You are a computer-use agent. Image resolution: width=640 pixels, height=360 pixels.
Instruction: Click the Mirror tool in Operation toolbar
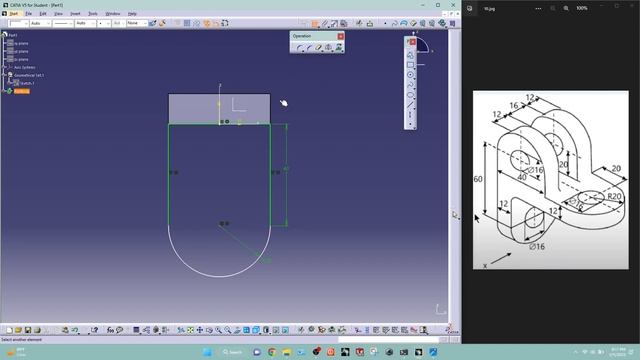tap(329, 48)
